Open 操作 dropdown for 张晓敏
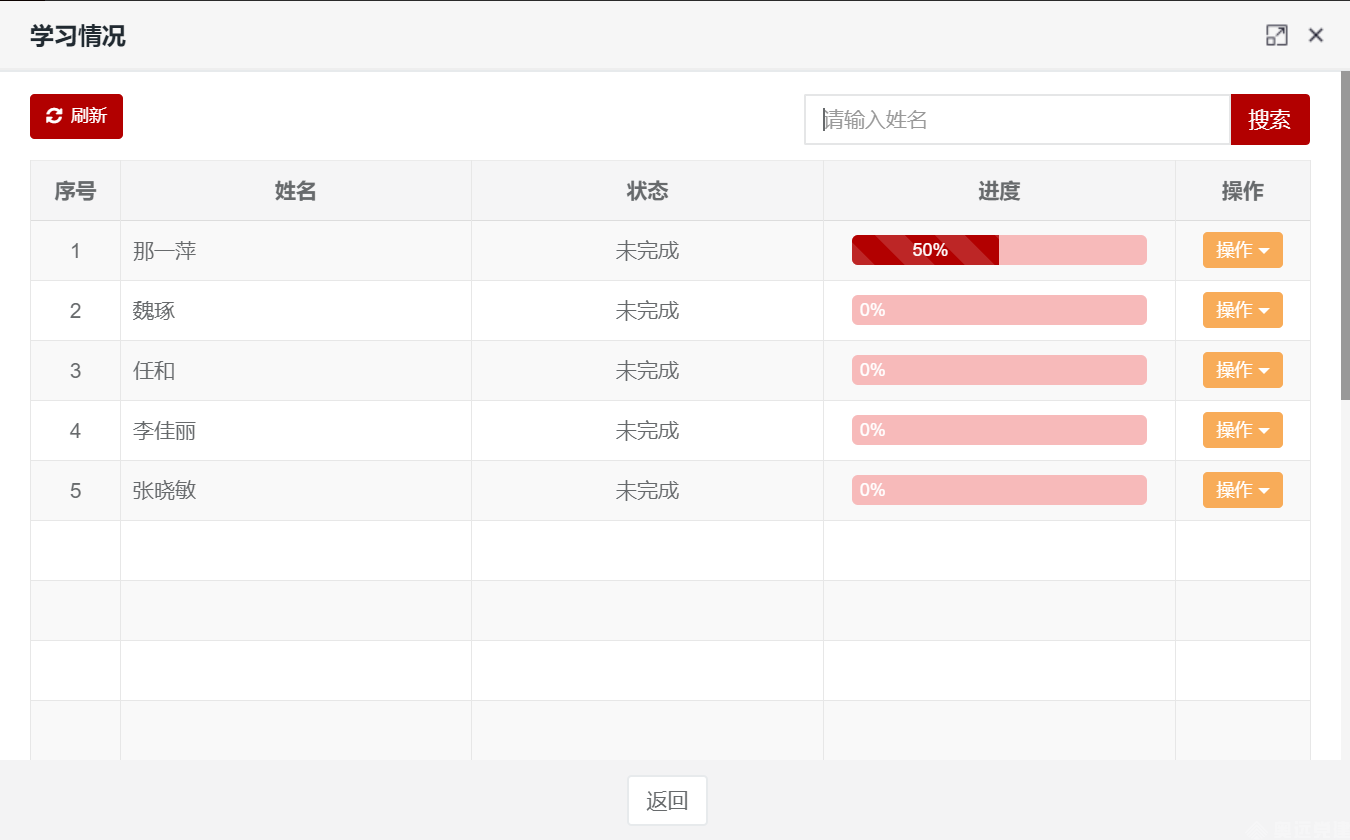Screen dimensions: 1350x840 [x=1242, y=490]
